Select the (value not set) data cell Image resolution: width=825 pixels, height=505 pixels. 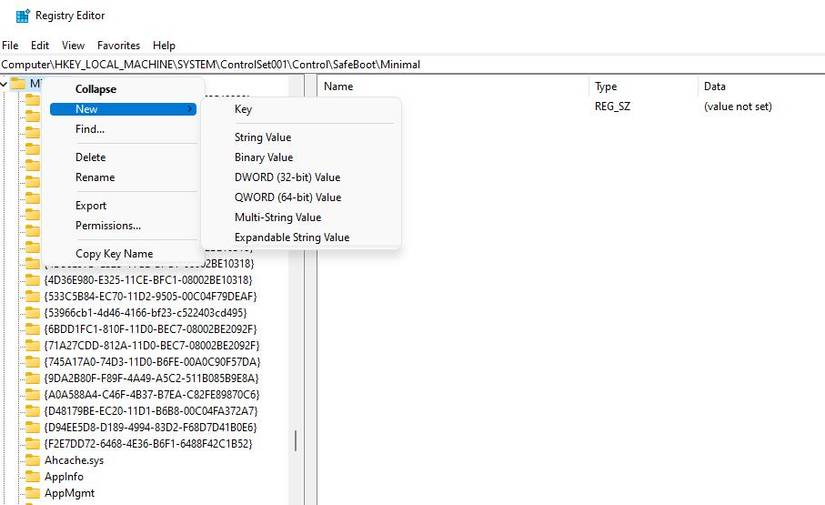coord(738,106)
